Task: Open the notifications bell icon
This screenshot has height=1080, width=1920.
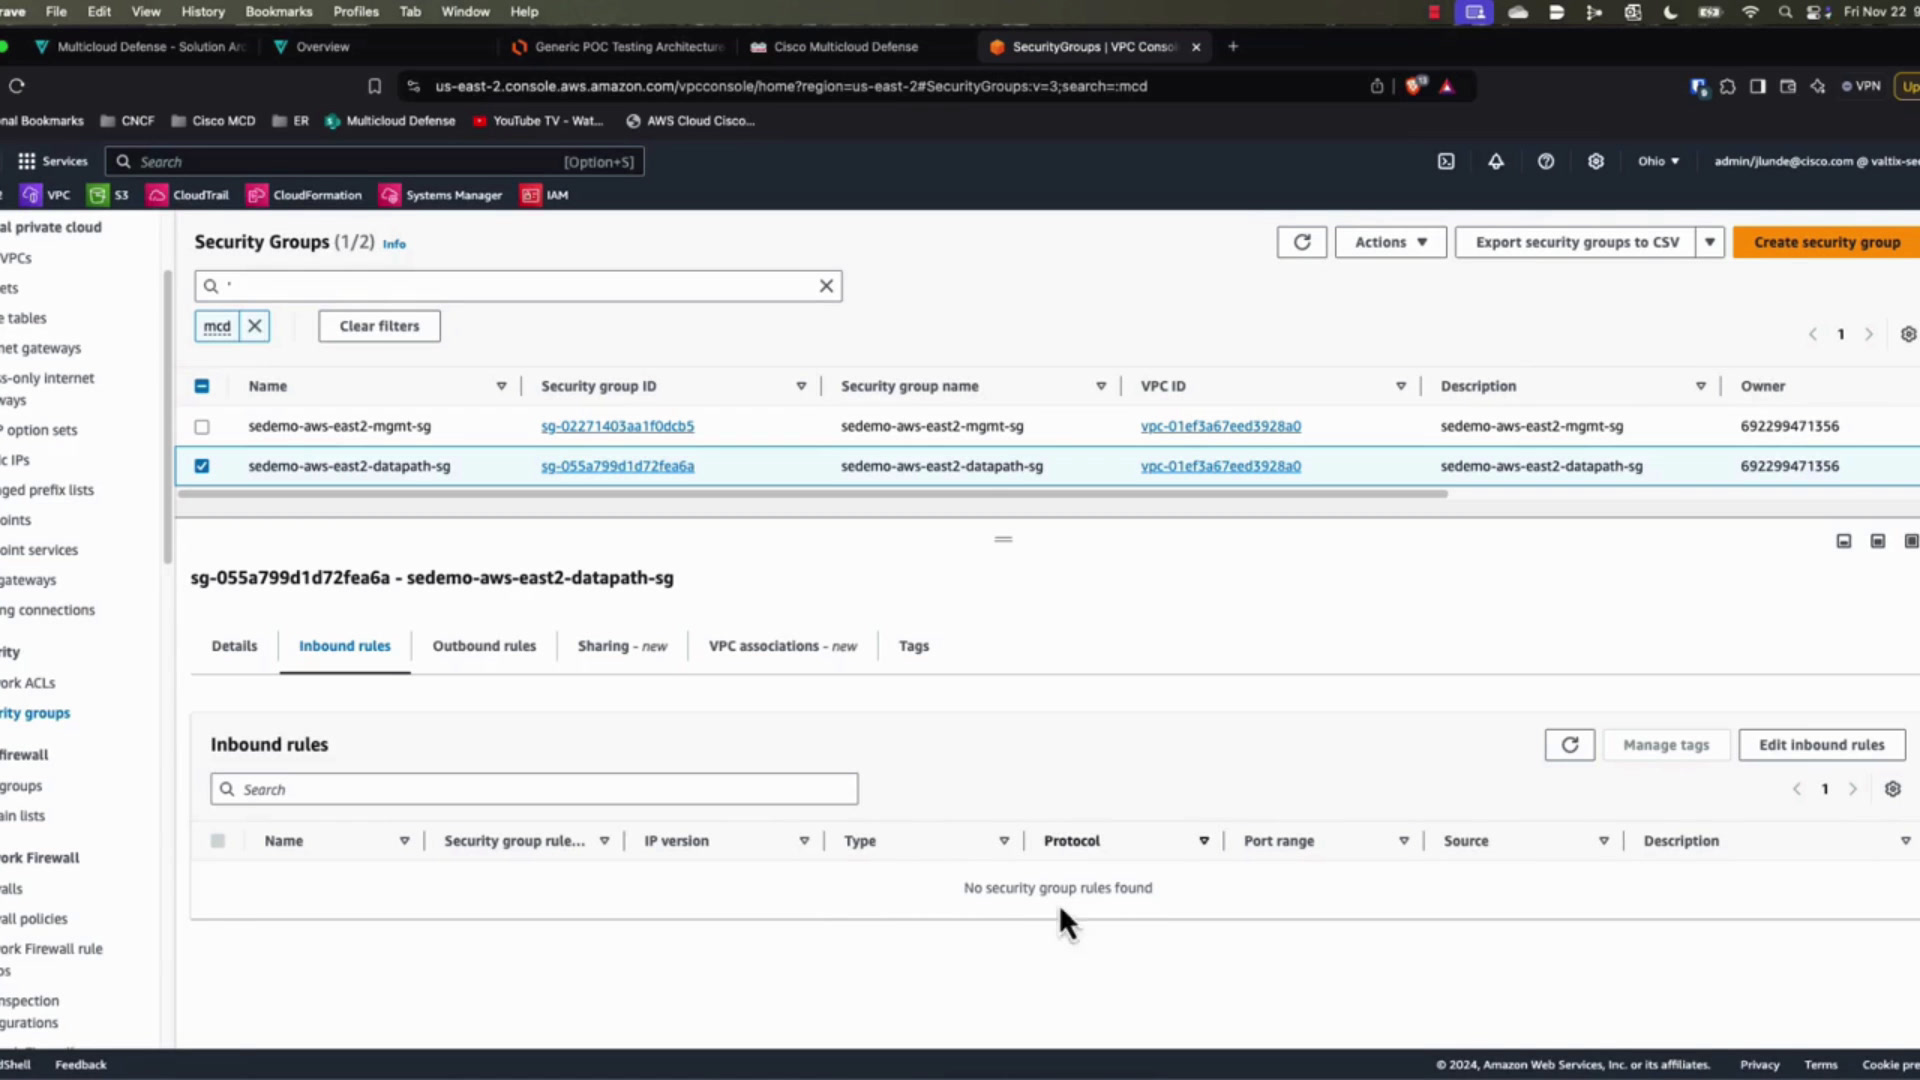Action: 1496,161
